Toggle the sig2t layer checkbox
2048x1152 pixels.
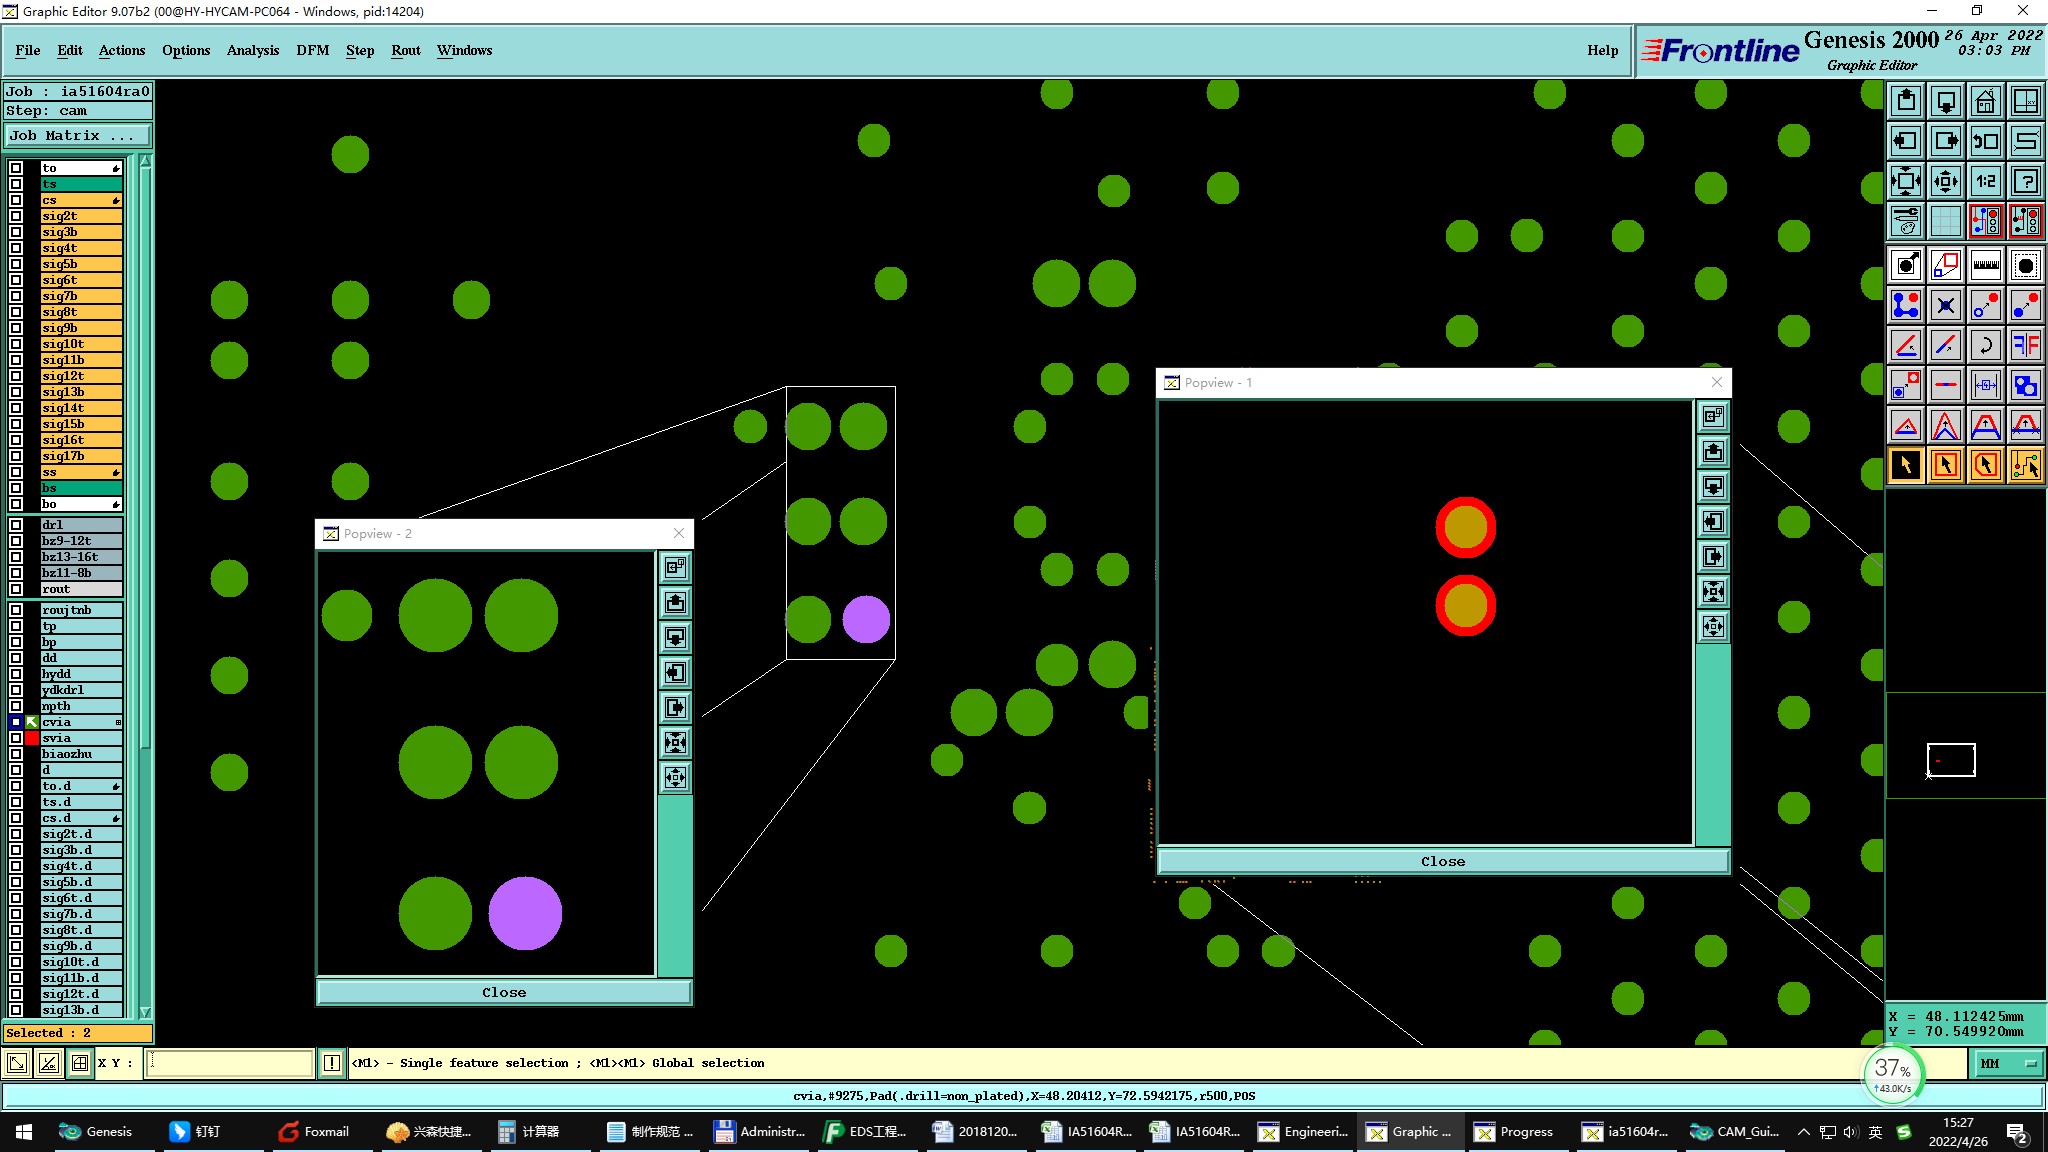pyautogui.click(x=16, y=216)
